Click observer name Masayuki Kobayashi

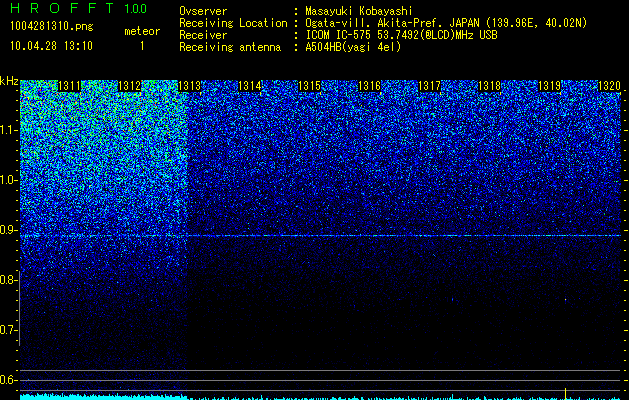point(359,11)
